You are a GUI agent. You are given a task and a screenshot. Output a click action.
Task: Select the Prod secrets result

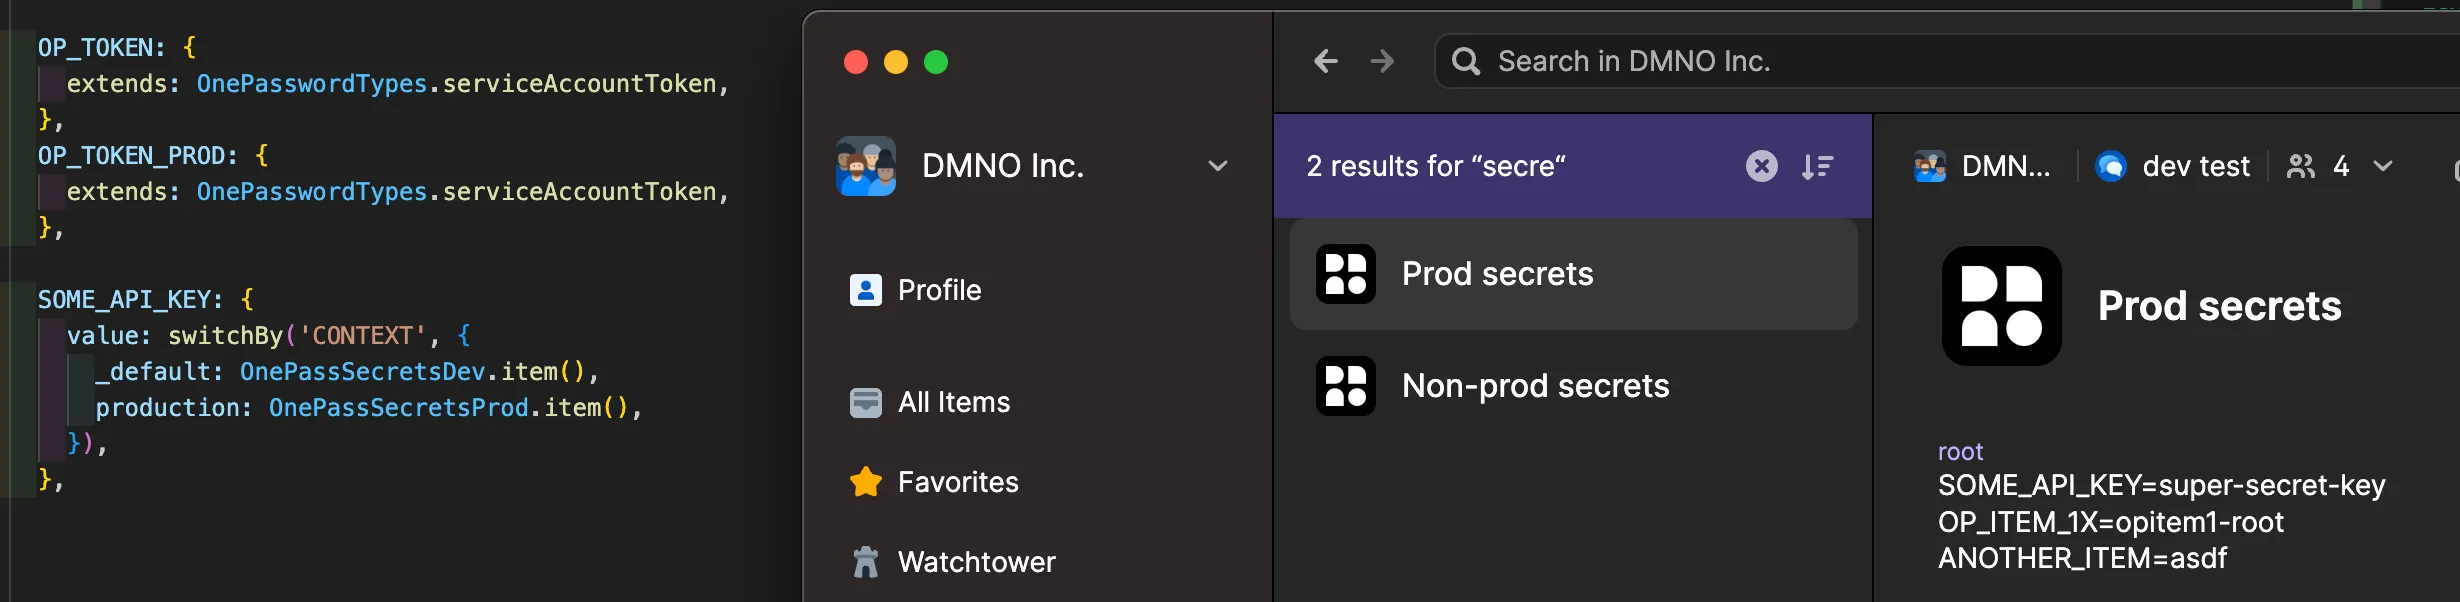[x=1574, y=274]
